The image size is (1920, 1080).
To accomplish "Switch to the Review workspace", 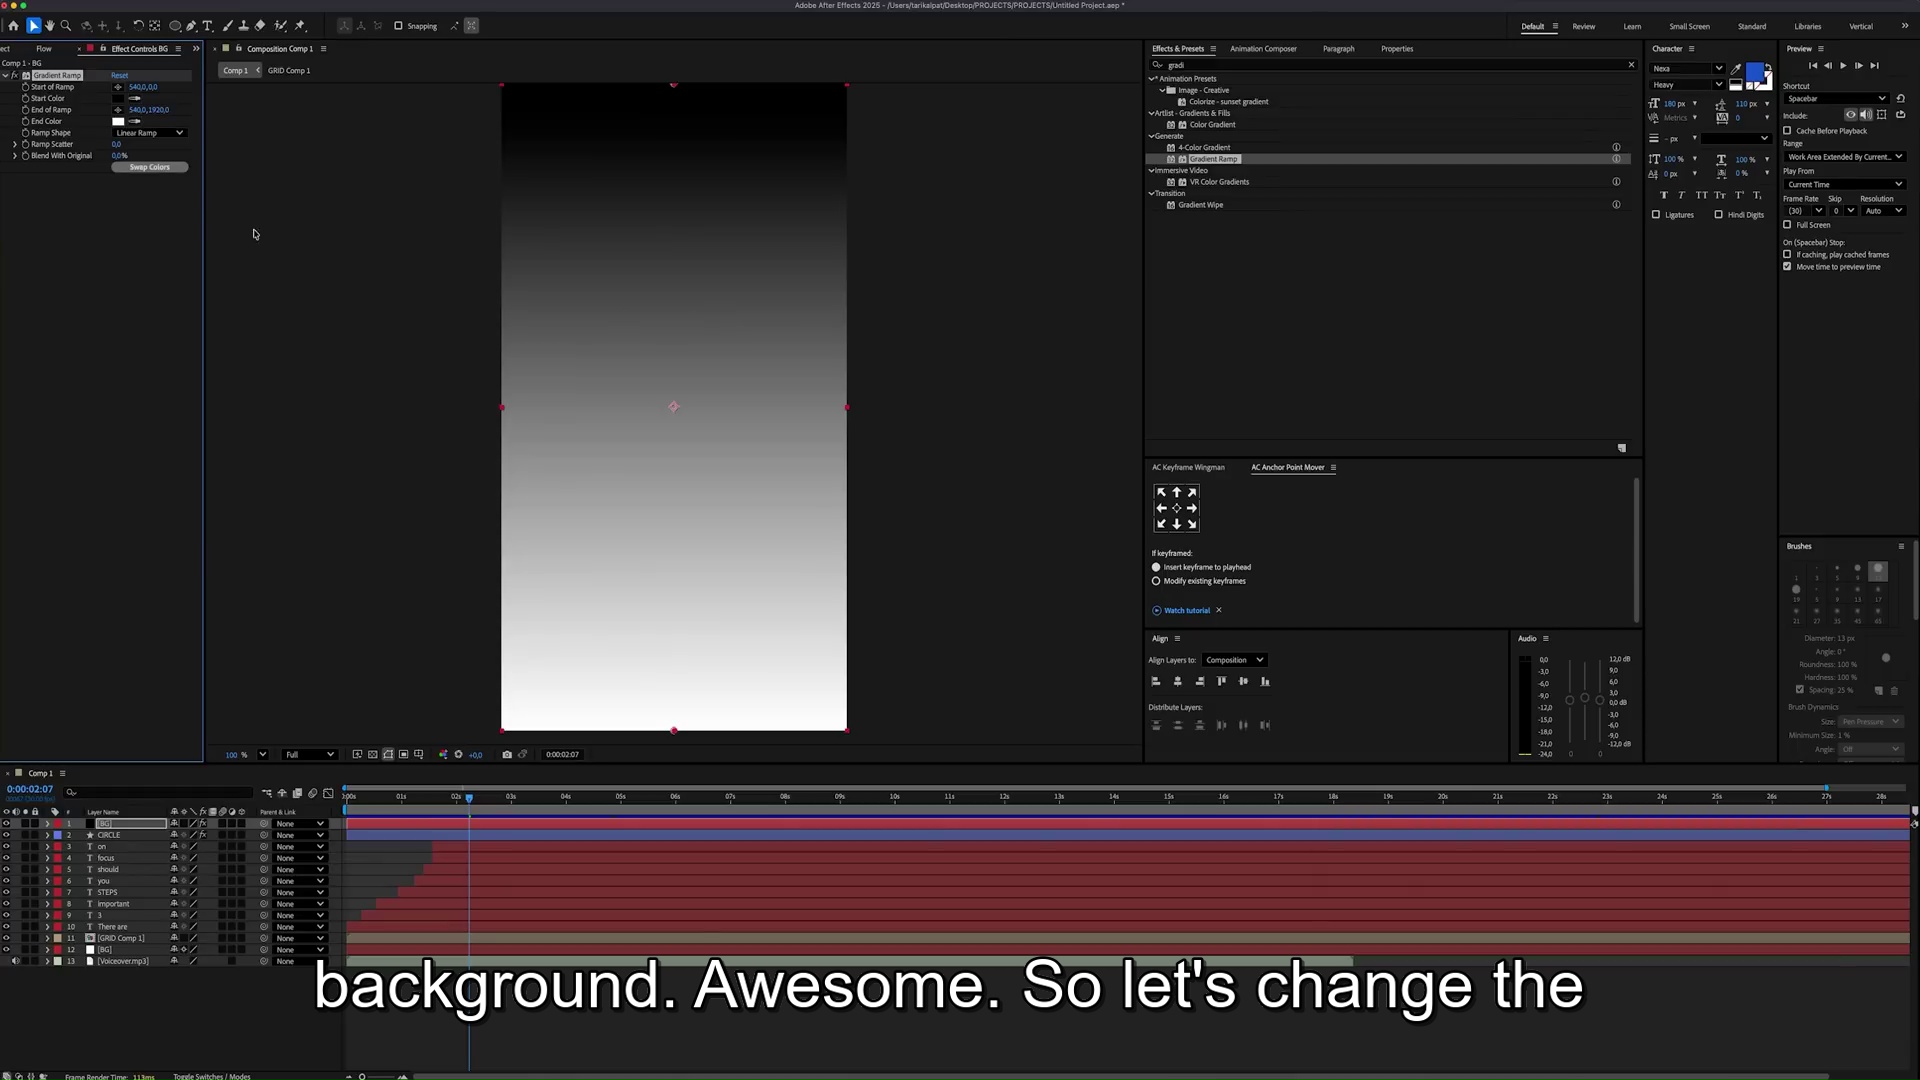I will 1584,27.
